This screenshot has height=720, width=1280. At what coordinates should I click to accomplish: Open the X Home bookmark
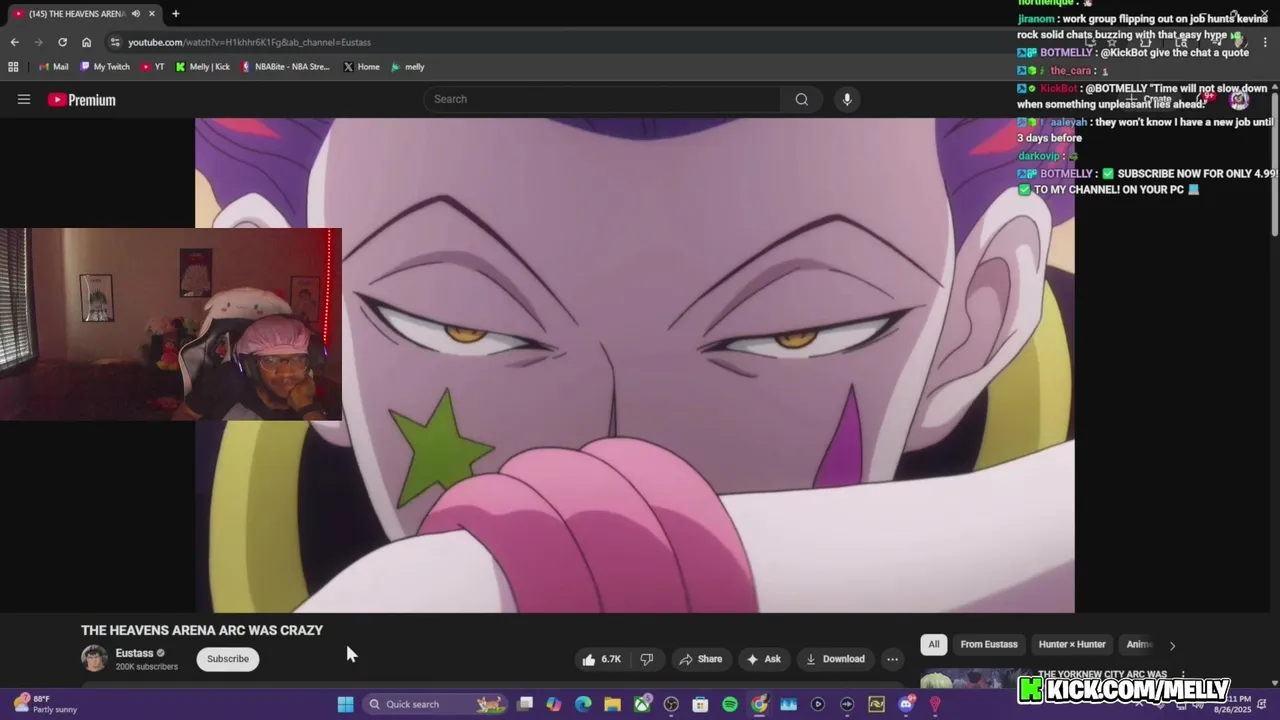pos(361,67)
